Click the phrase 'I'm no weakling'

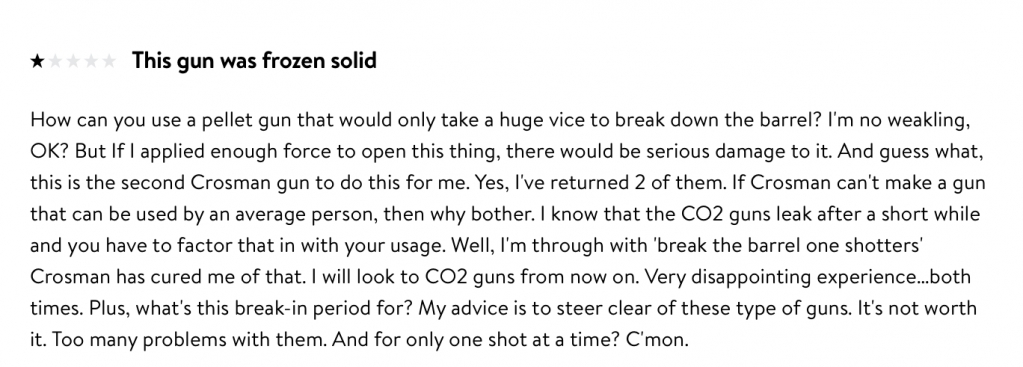click(895, 121)
